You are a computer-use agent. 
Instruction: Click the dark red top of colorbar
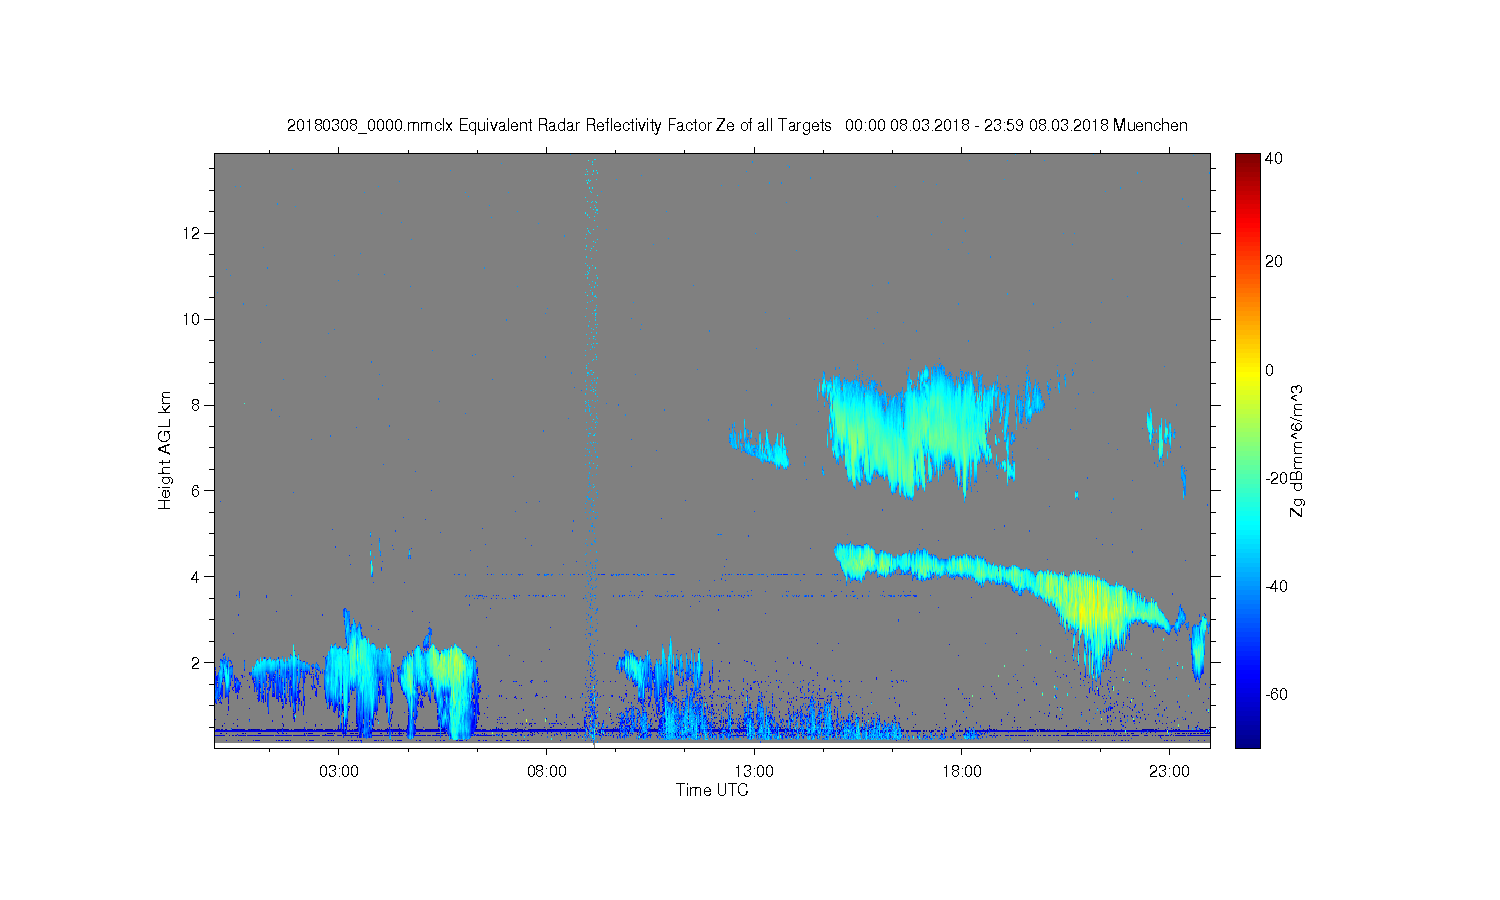(1247, 162)
